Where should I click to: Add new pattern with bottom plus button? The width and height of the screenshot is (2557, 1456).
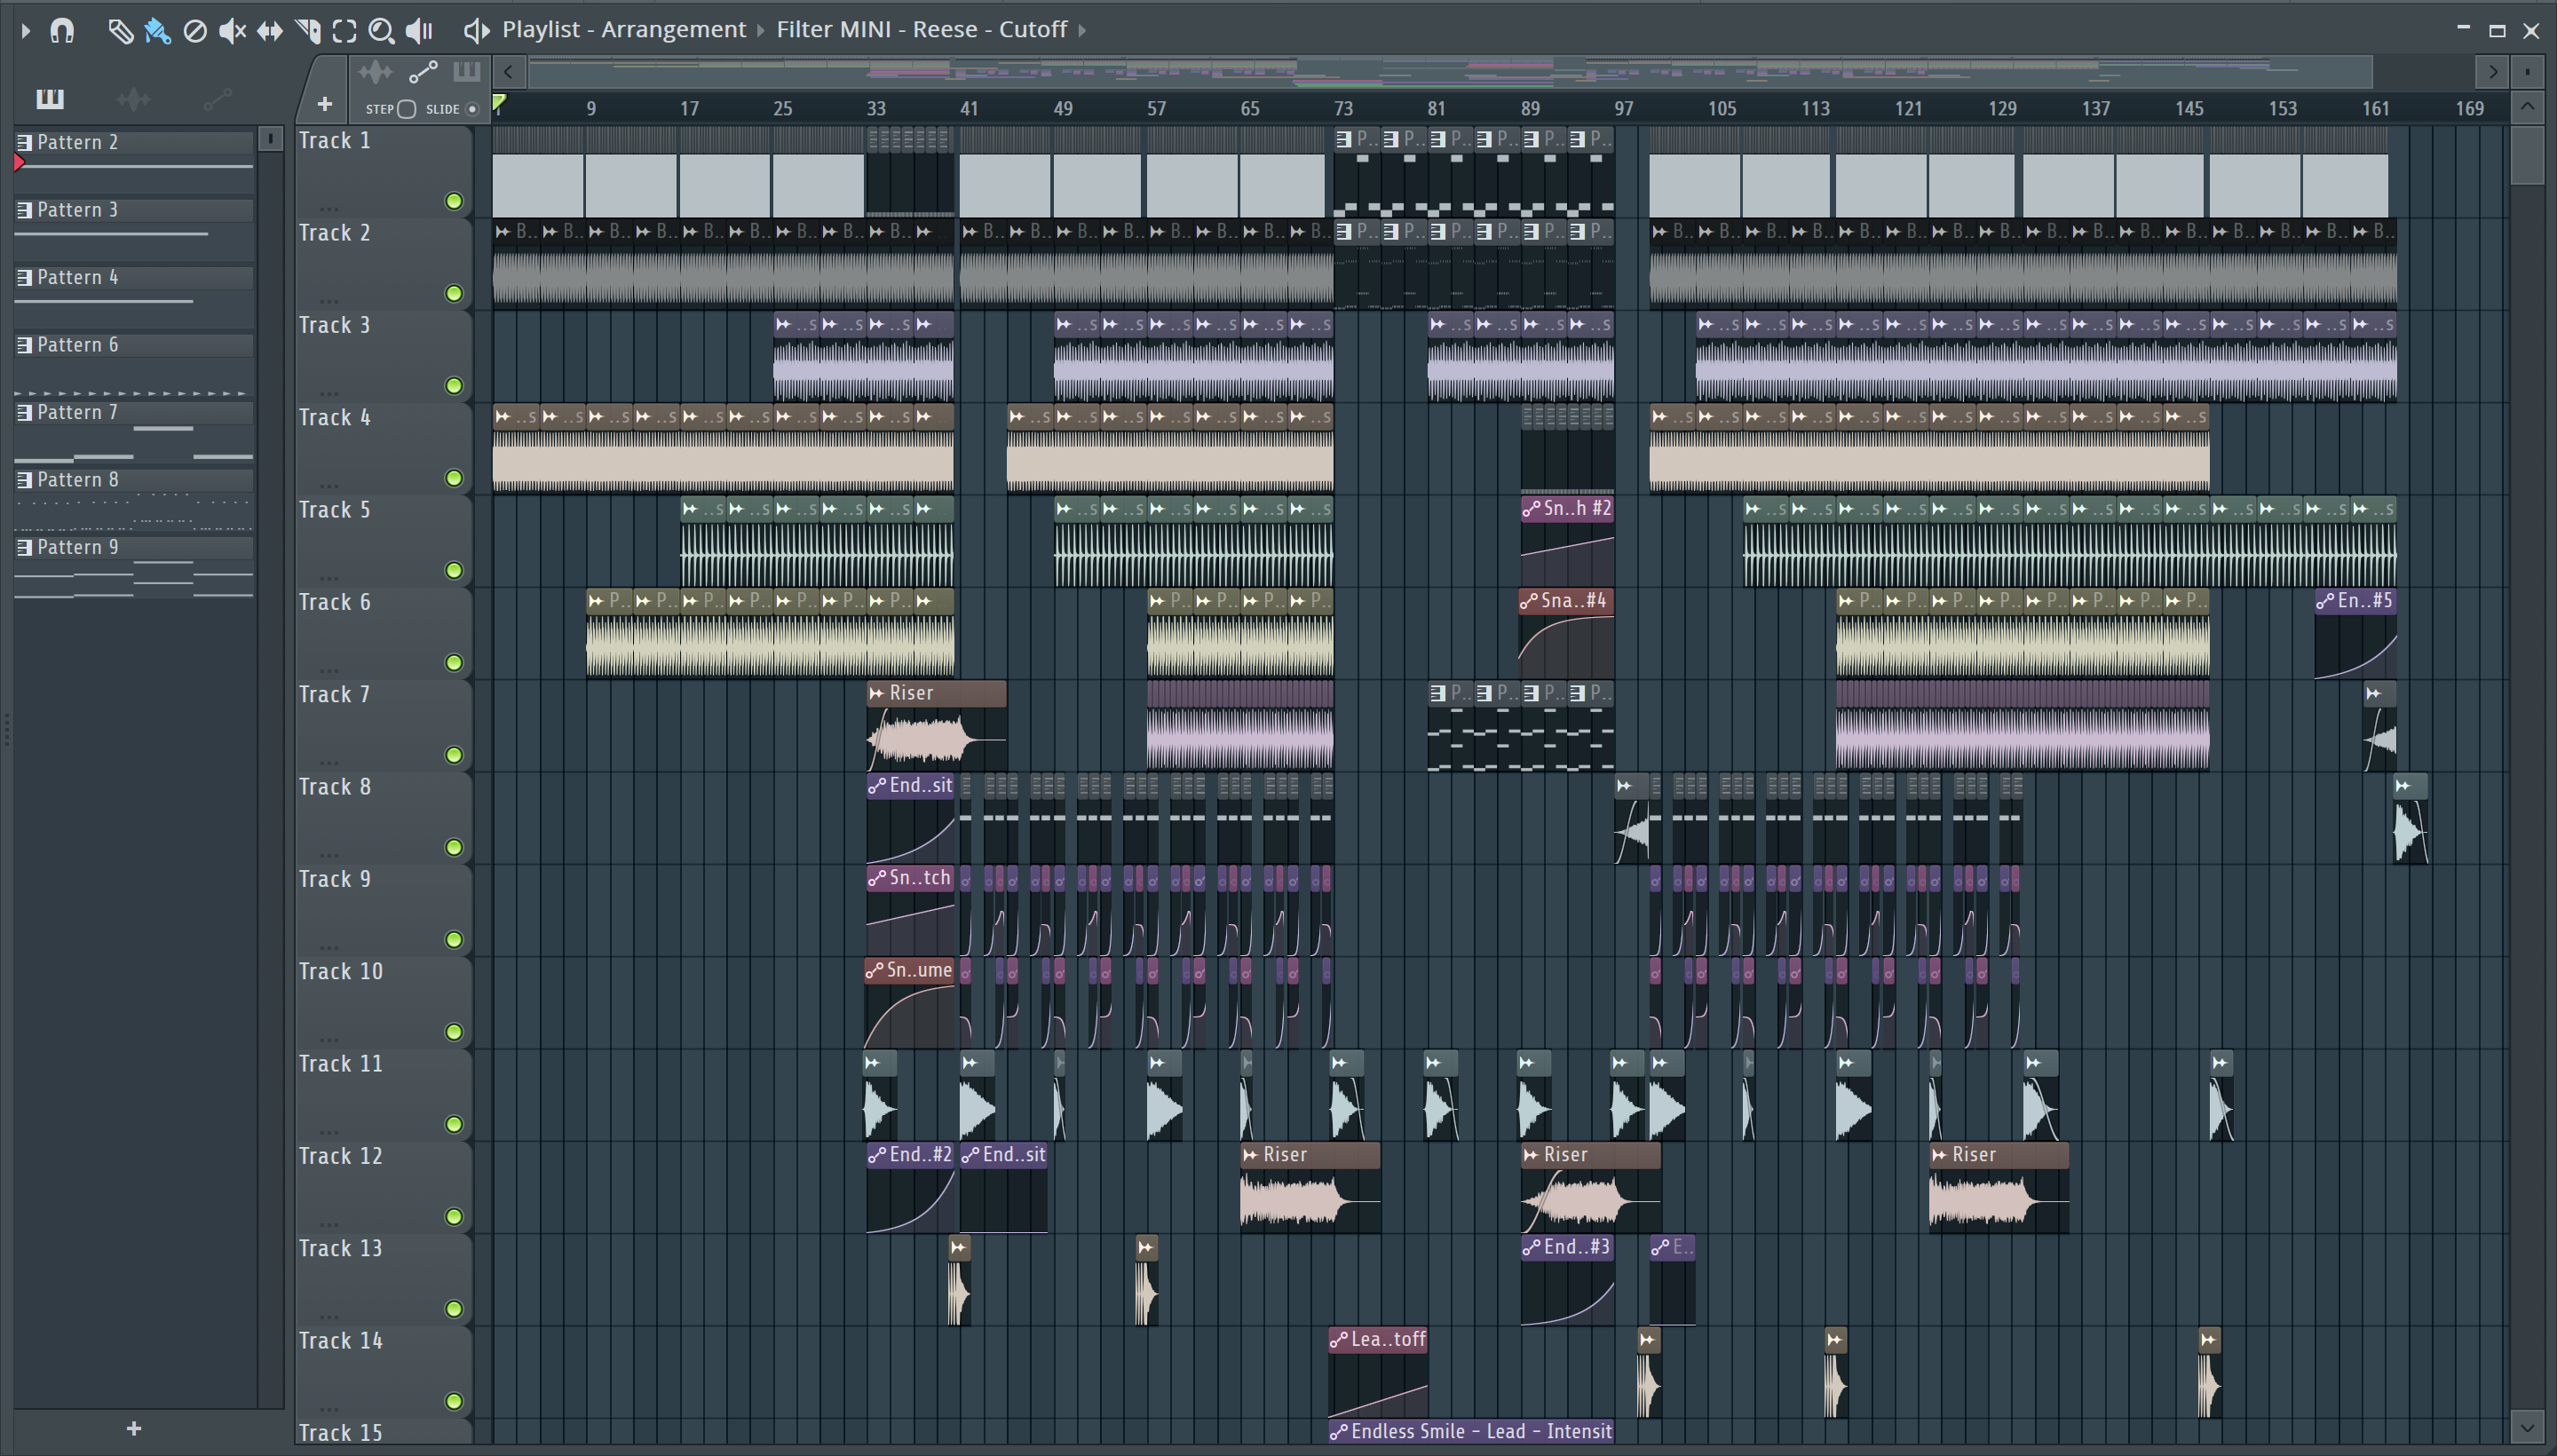134,1429
